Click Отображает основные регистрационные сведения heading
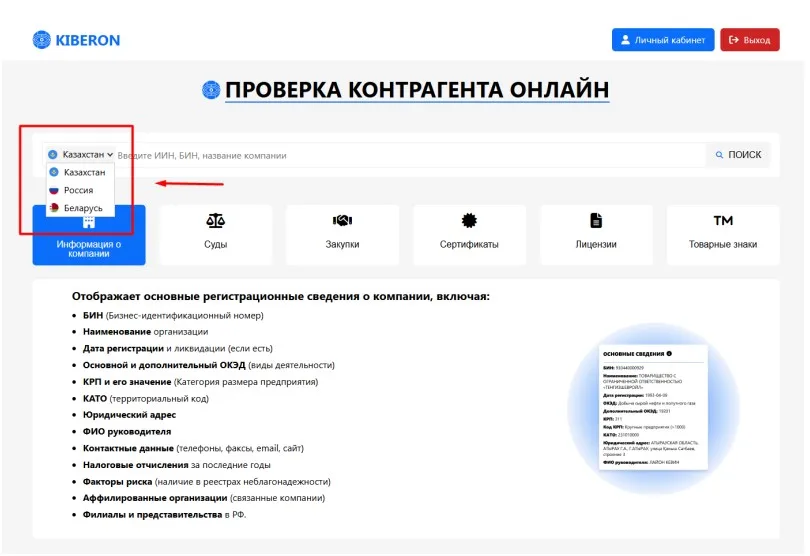810x556 pixels. [281, 297]
